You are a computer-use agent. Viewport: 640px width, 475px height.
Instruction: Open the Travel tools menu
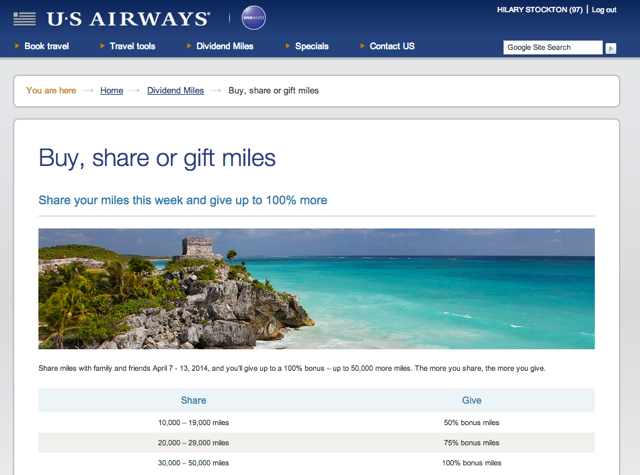(132, 46)
